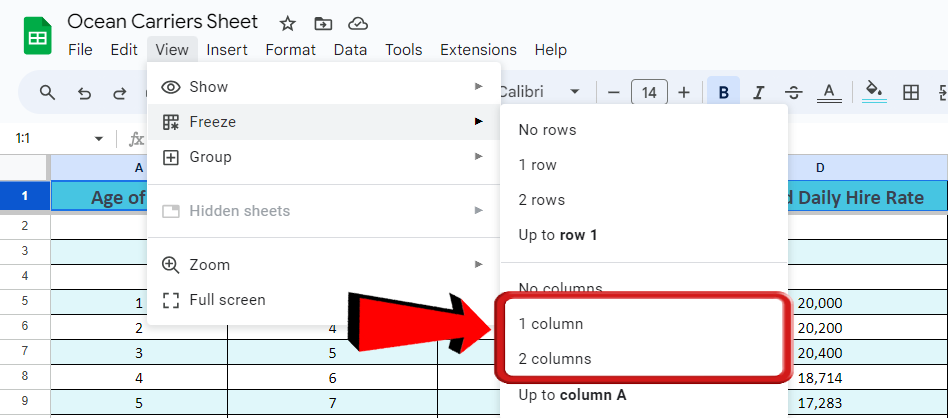Select "1 column" freeze option
Screen dimensions: 948x418
point(551,324)
